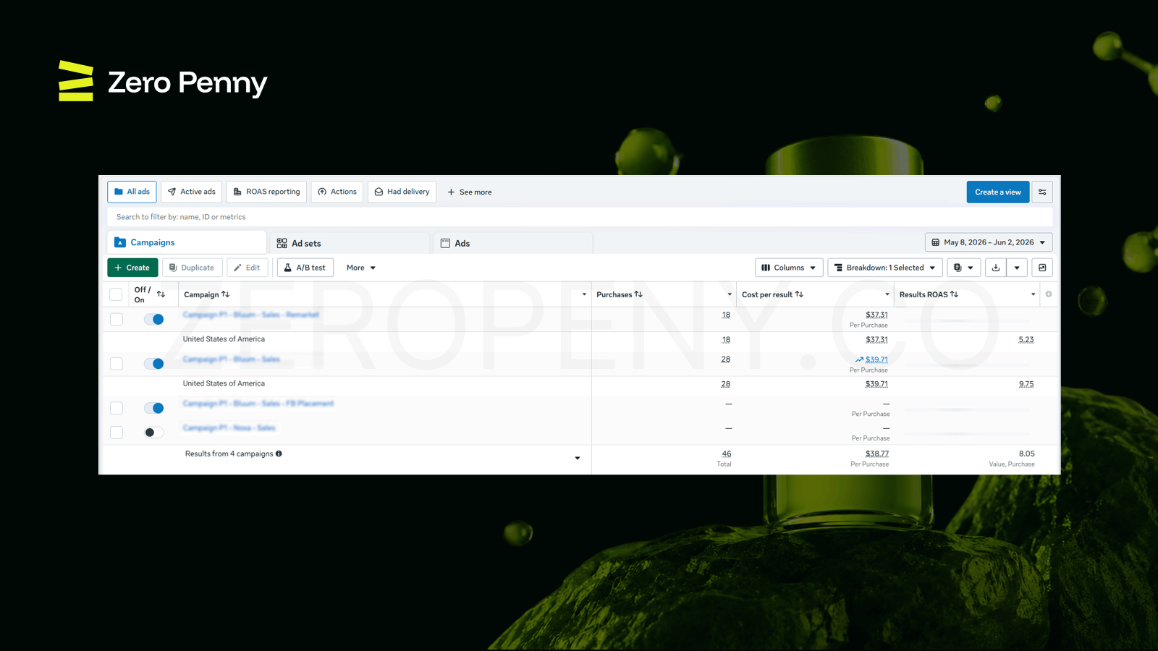Image resolution: width=1158 pixels, height=651 pixels.
Task: Click the plus icon on See more
Action: [451, 192]
